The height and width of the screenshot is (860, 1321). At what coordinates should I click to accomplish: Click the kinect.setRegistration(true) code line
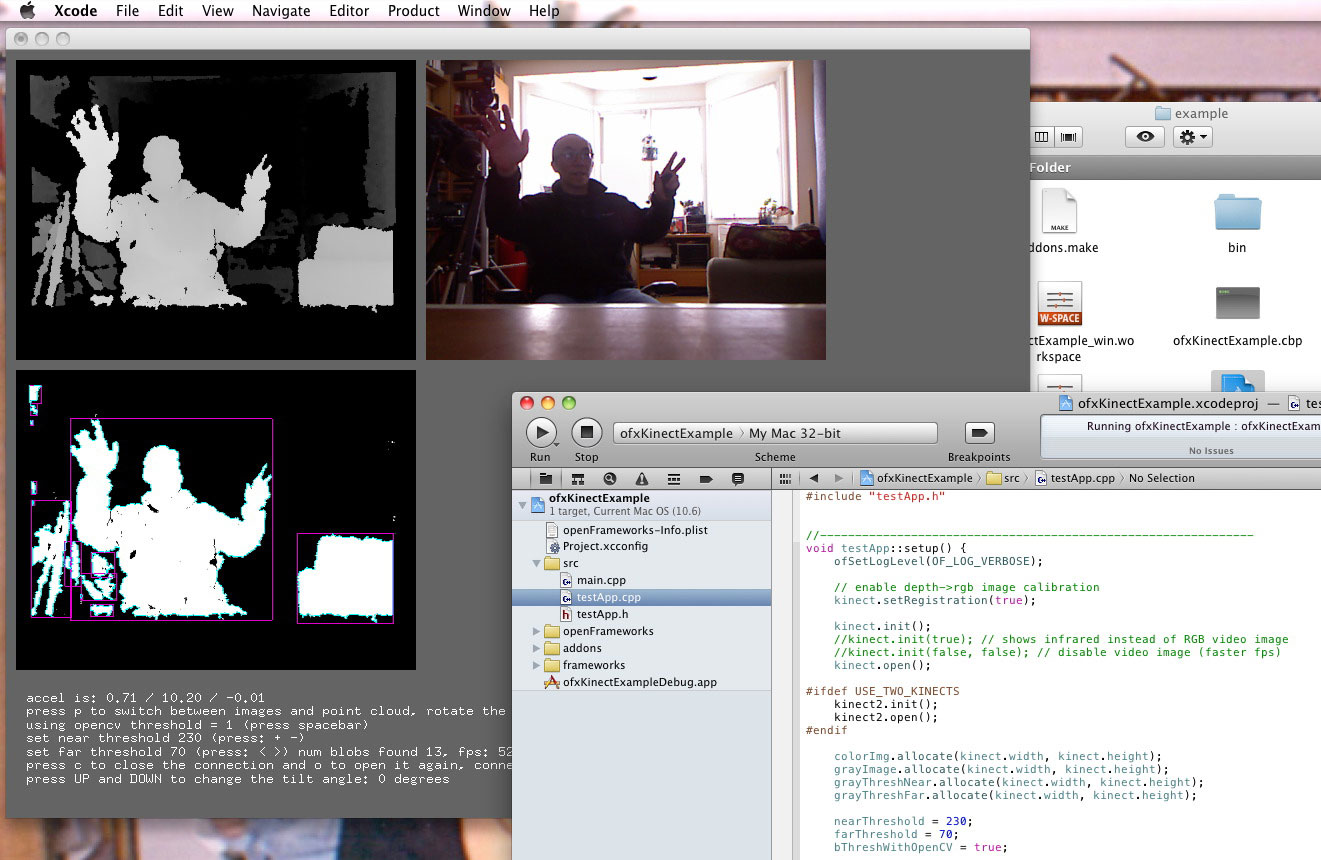[934, 600]
